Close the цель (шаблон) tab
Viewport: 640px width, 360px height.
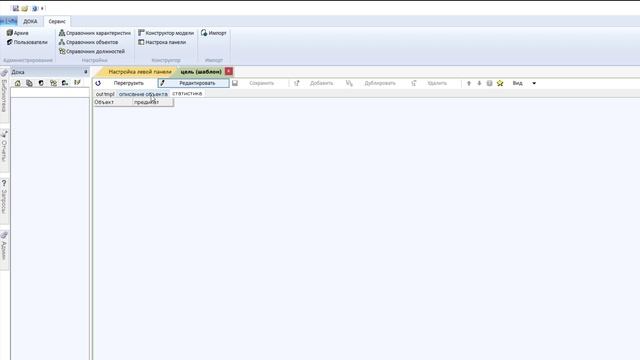coord(229,71)
